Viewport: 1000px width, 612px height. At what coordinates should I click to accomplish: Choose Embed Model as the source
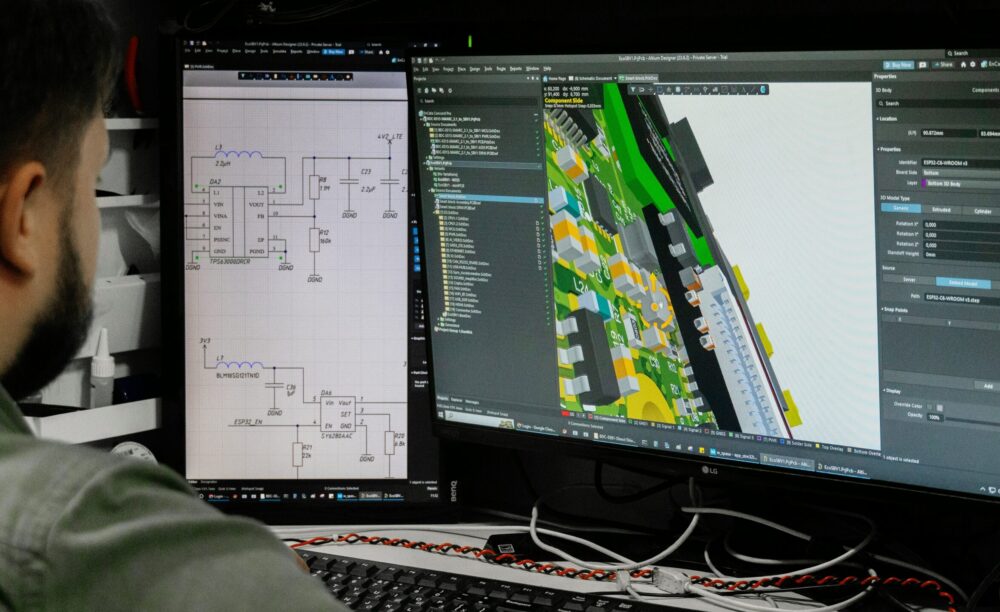point(964,283)
